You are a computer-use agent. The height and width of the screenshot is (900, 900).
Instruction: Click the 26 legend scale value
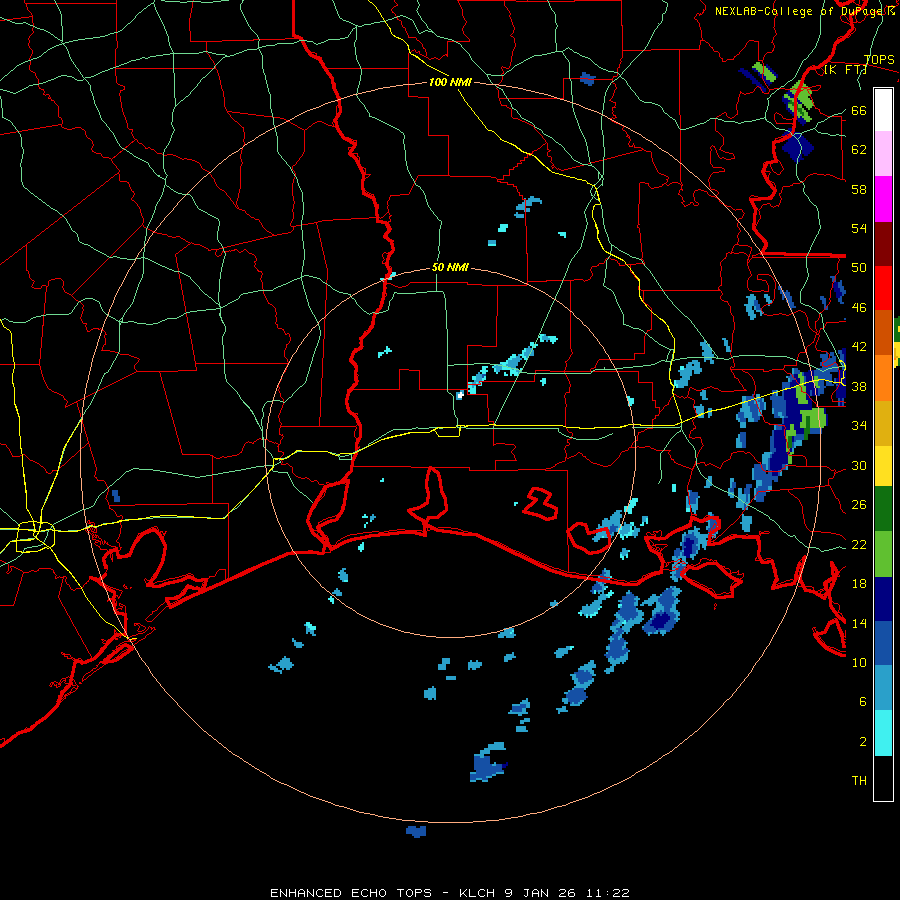coord(859,505)
